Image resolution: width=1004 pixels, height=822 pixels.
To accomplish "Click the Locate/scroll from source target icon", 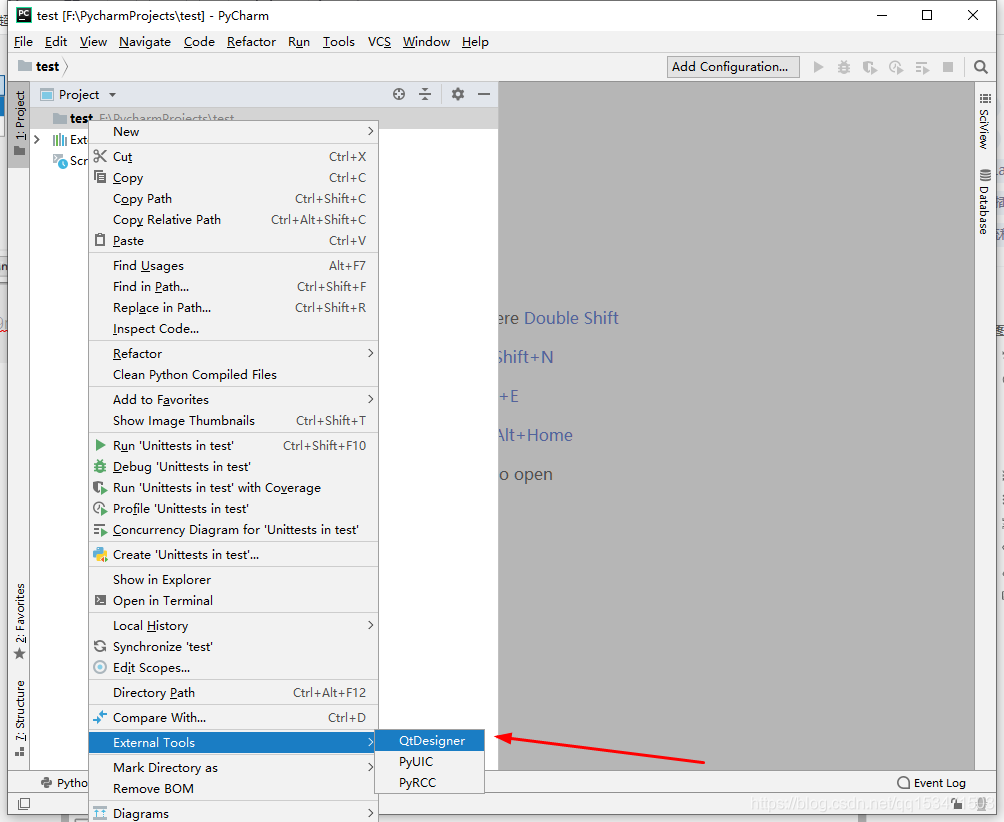I will [399, 94].
